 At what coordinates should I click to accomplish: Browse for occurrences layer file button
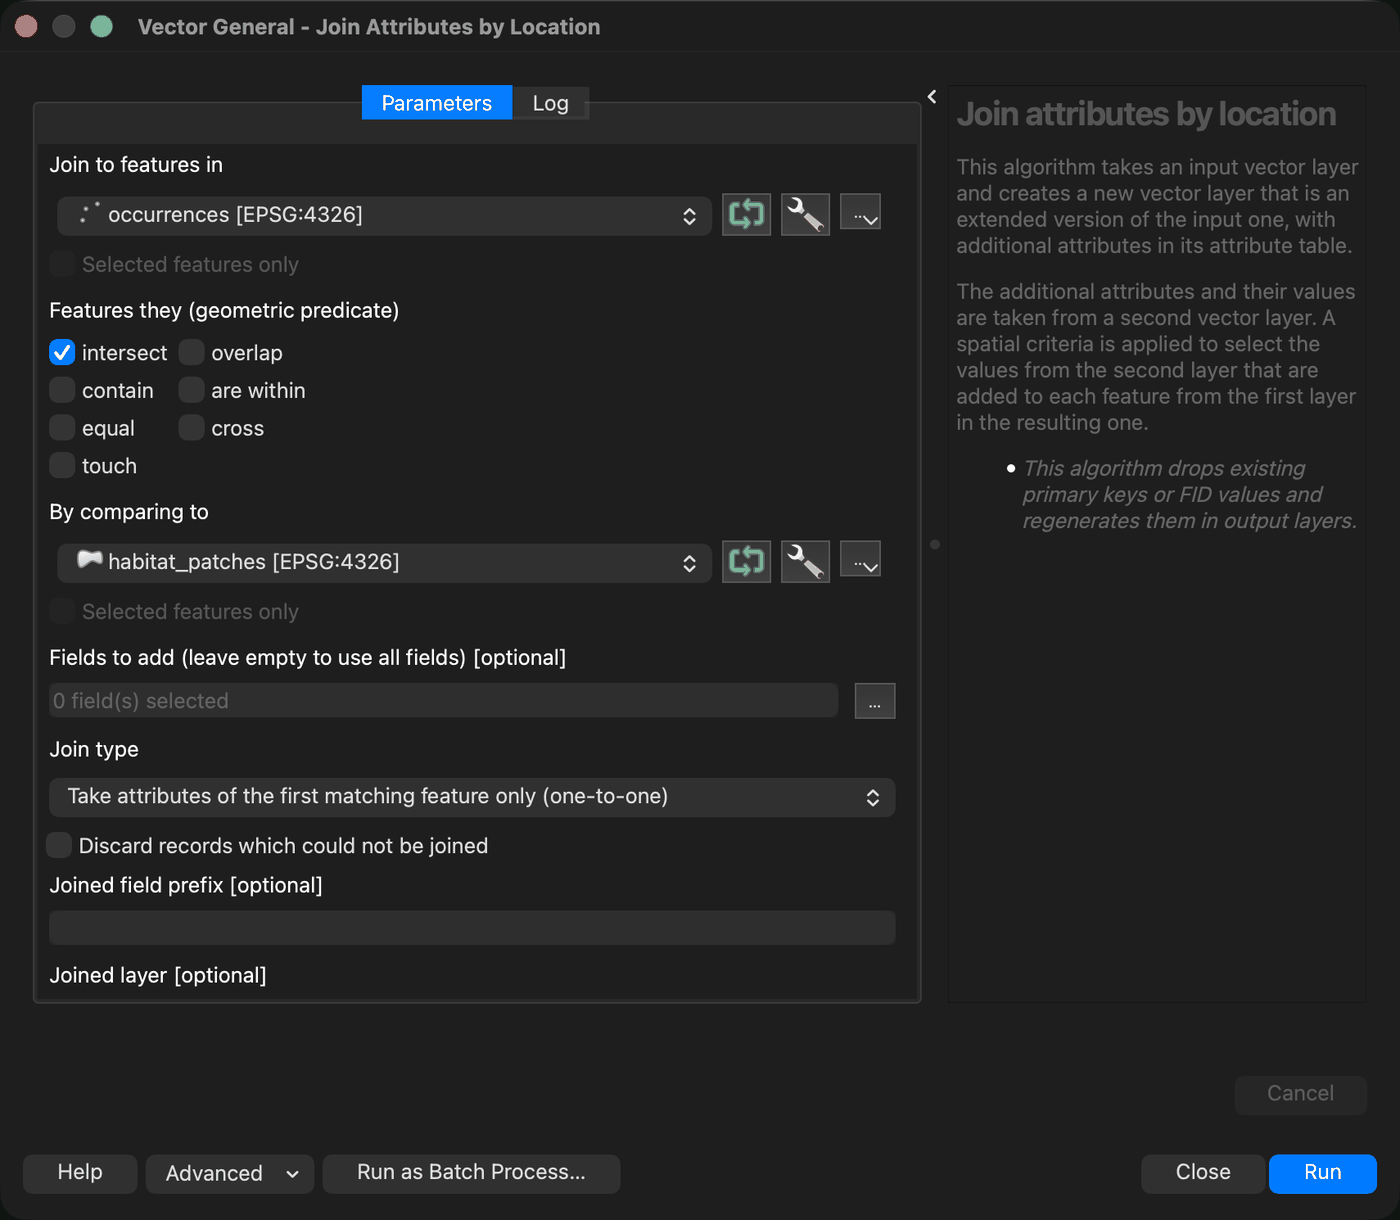(x=860, y=213)
